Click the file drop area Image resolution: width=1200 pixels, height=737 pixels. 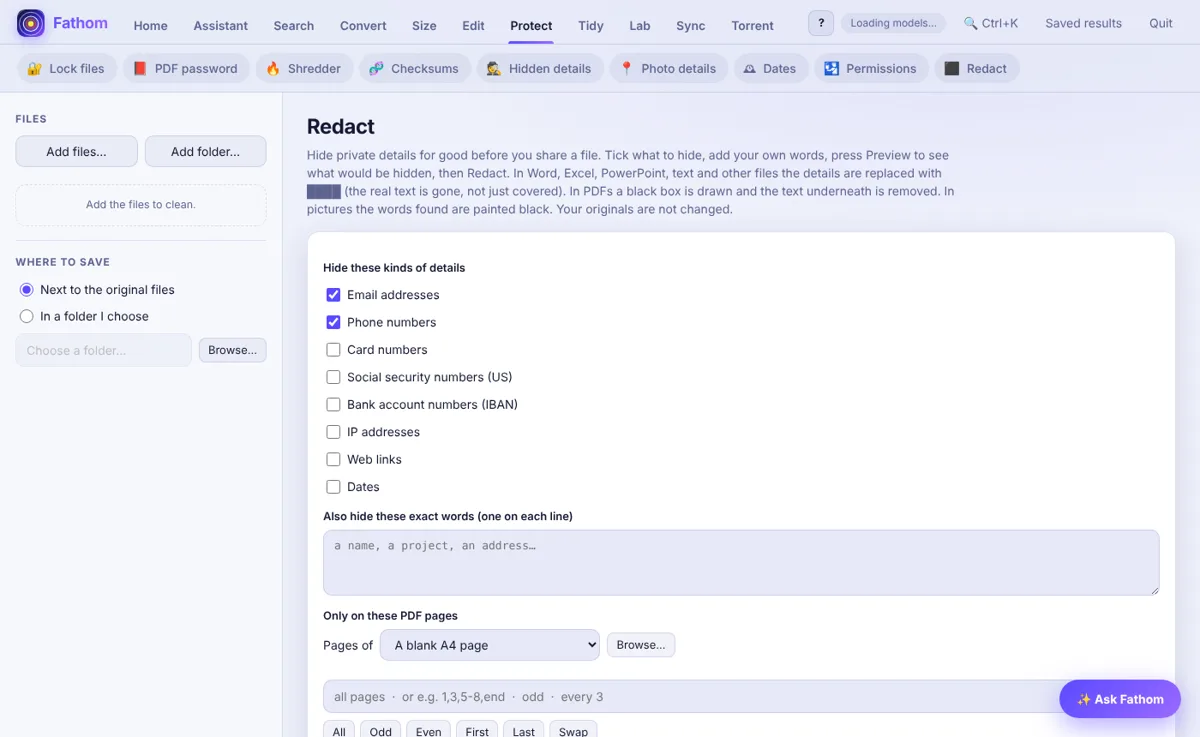click(141, 205)
